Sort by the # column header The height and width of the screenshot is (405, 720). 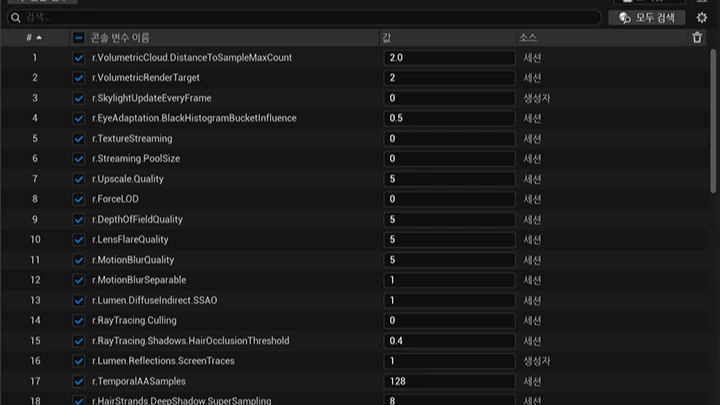(33, 38)
